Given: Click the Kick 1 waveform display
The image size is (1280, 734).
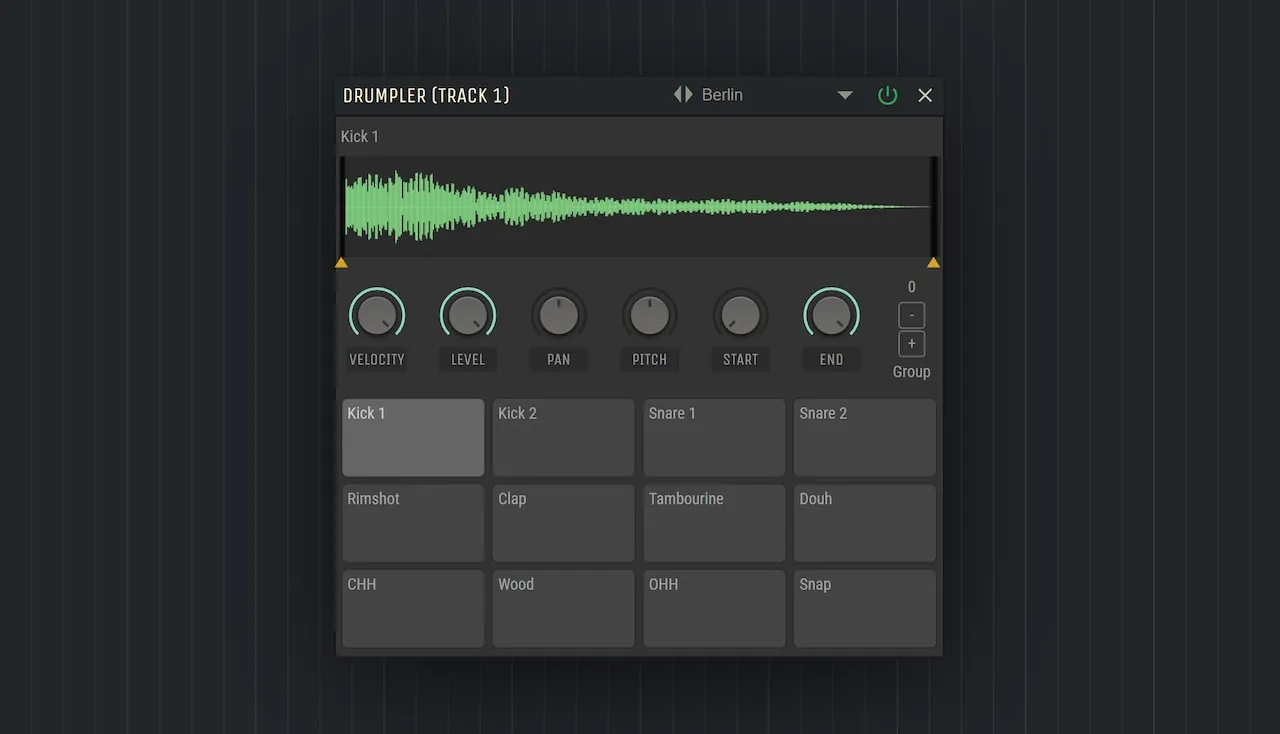Looking at the screenshot, I should 638,207.
